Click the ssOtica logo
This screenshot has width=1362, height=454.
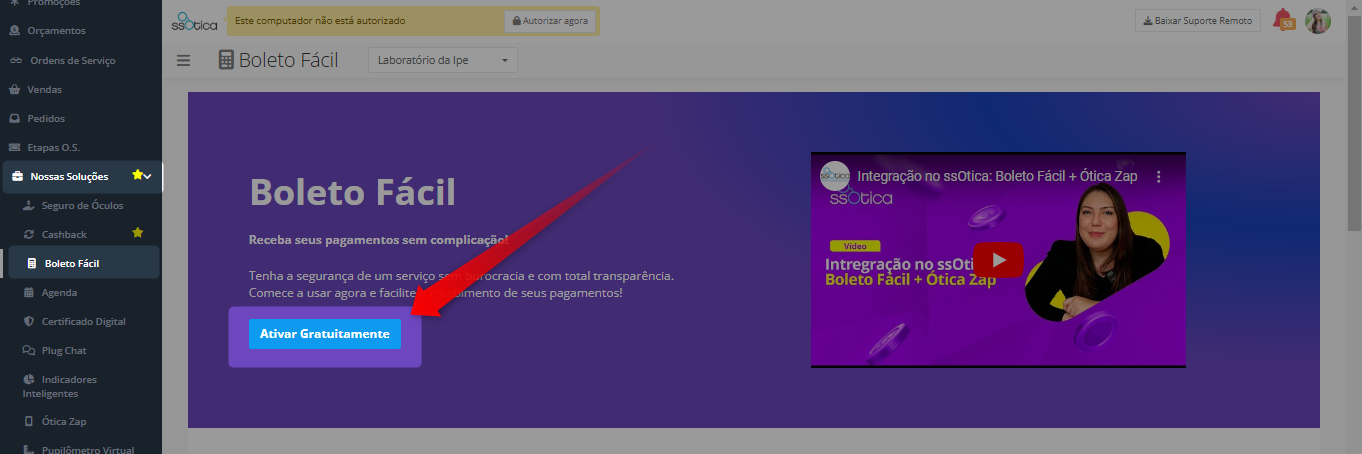[x=194, y=20]
